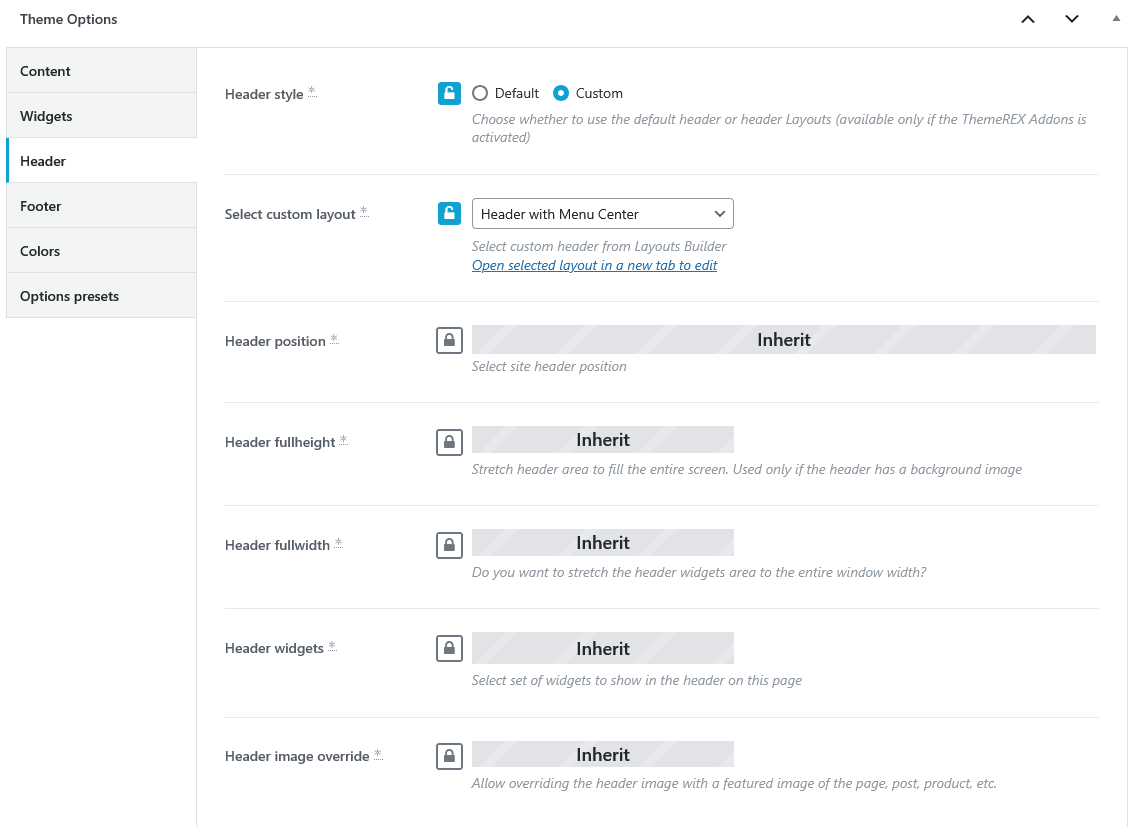Screen dimensions: 1135x827
Task: Click the asterisk next to Header image override
Action: (378, 754)
